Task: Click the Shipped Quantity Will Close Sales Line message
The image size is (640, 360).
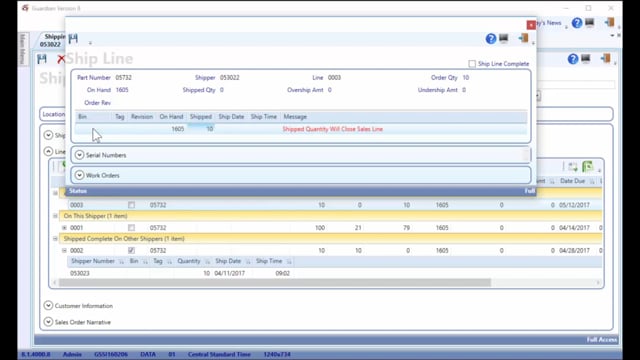Action: pos(333,129)
